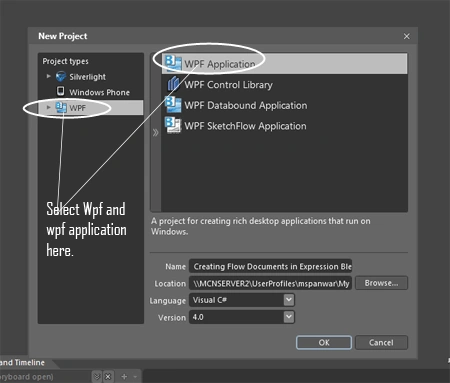This screenshot has height=383, width=450.
Task: Click the close storyboard X icon in the Timeline panel
Action: point(108,377)
